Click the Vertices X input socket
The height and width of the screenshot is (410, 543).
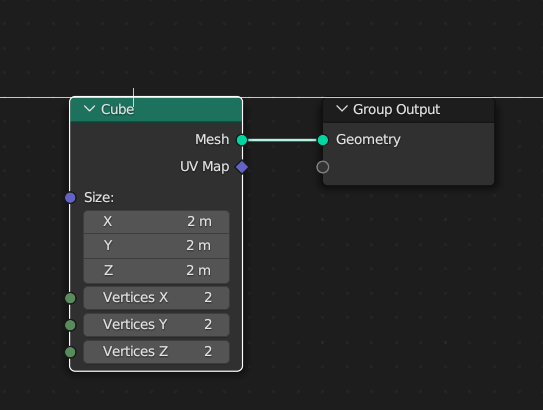(70, 298)
